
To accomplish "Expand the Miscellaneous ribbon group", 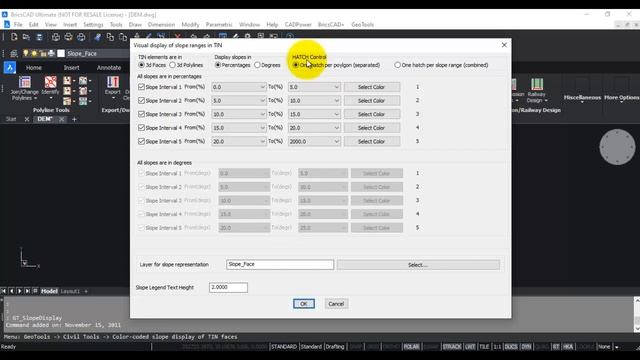I will 582,98.
